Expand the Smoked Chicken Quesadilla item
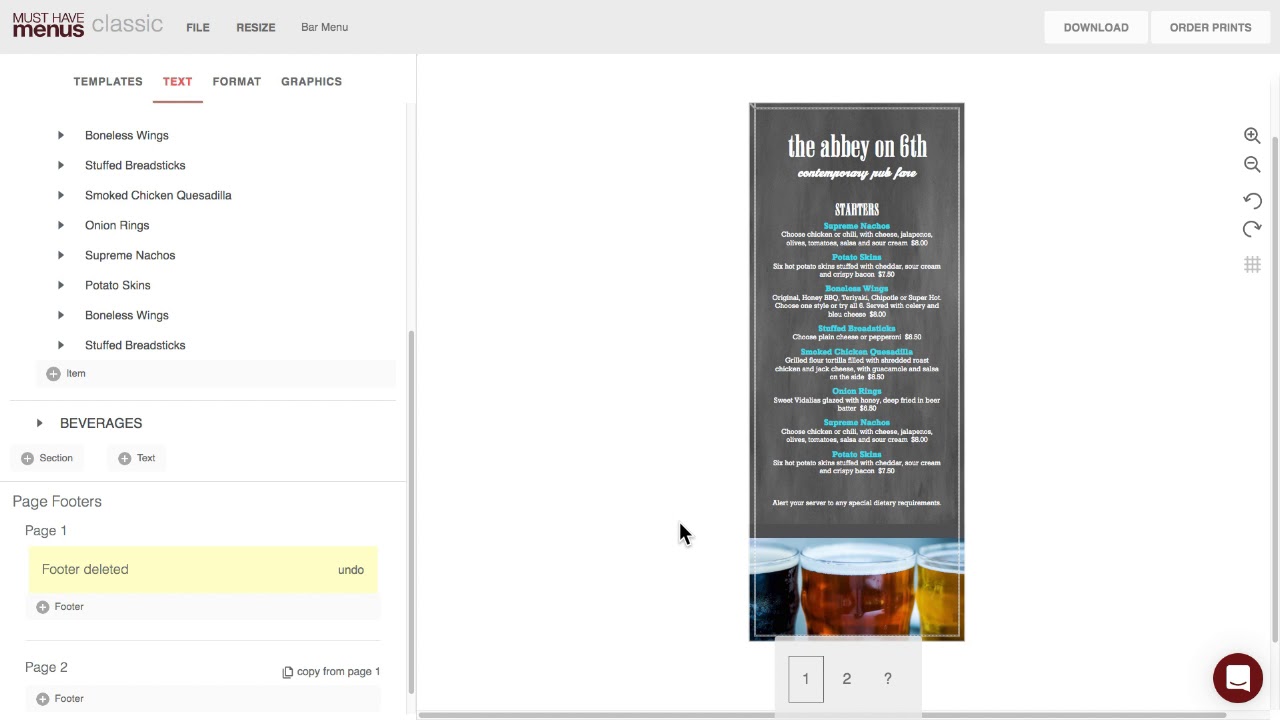The image size is (1280, 720). [x=61, y=195]
